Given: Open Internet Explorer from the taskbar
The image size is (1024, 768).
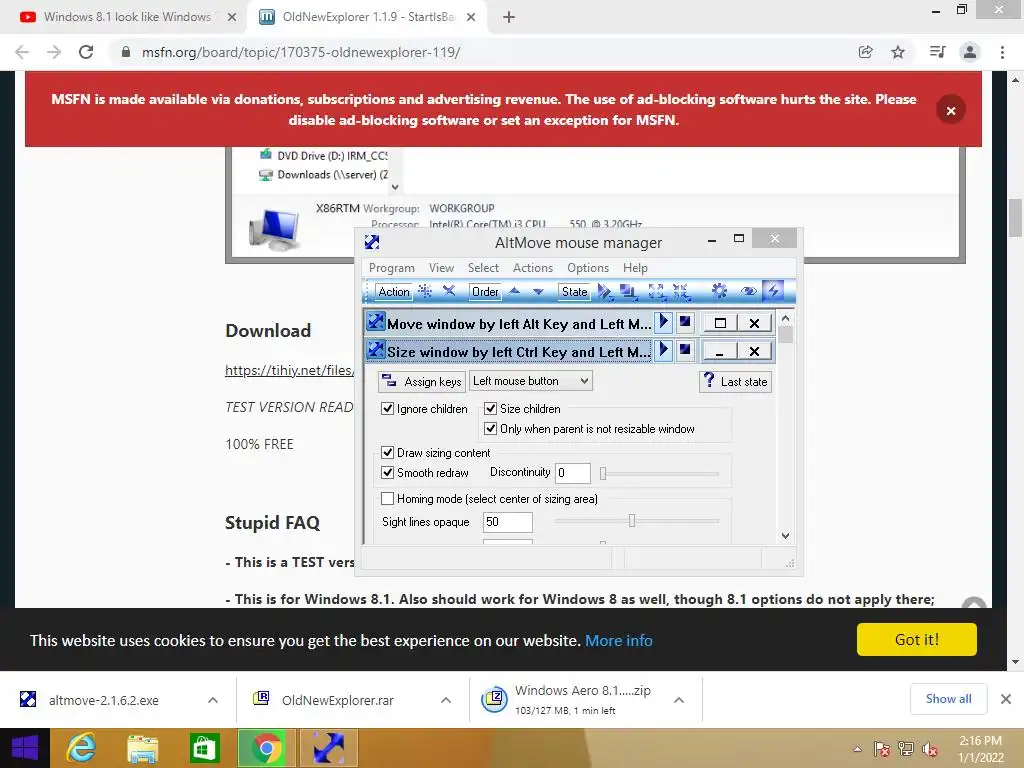Looking at the screenshot, I should (x=81, y=748).
